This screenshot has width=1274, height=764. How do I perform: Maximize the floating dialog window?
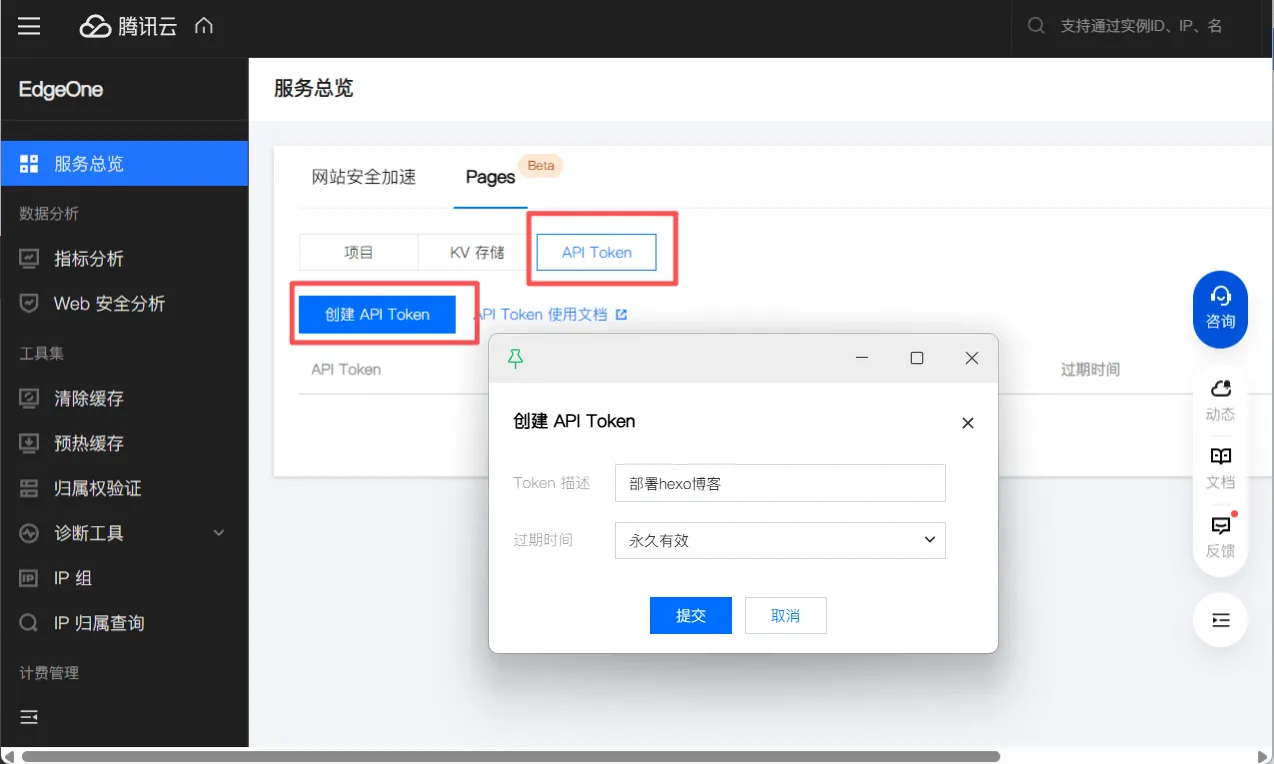click(x=917, y=358)
